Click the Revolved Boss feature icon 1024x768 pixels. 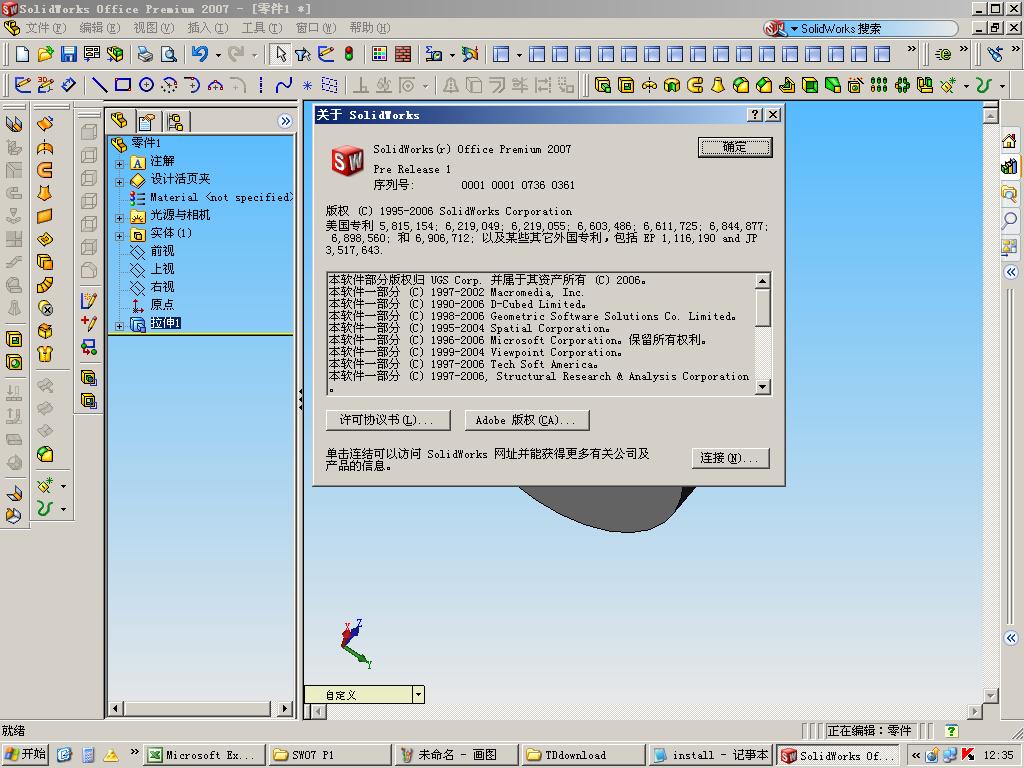[649, 85]
